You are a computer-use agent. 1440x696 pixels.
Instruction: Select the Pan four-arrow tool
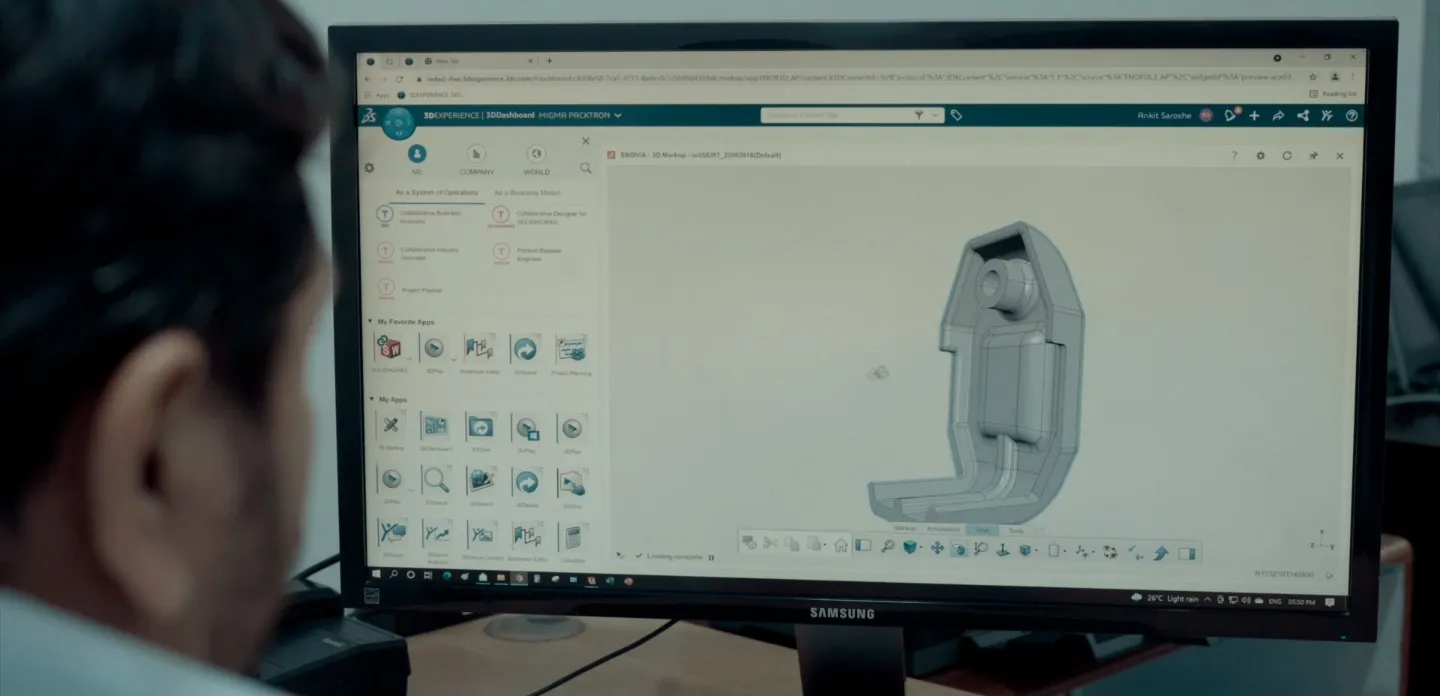[x=937, y=548]
